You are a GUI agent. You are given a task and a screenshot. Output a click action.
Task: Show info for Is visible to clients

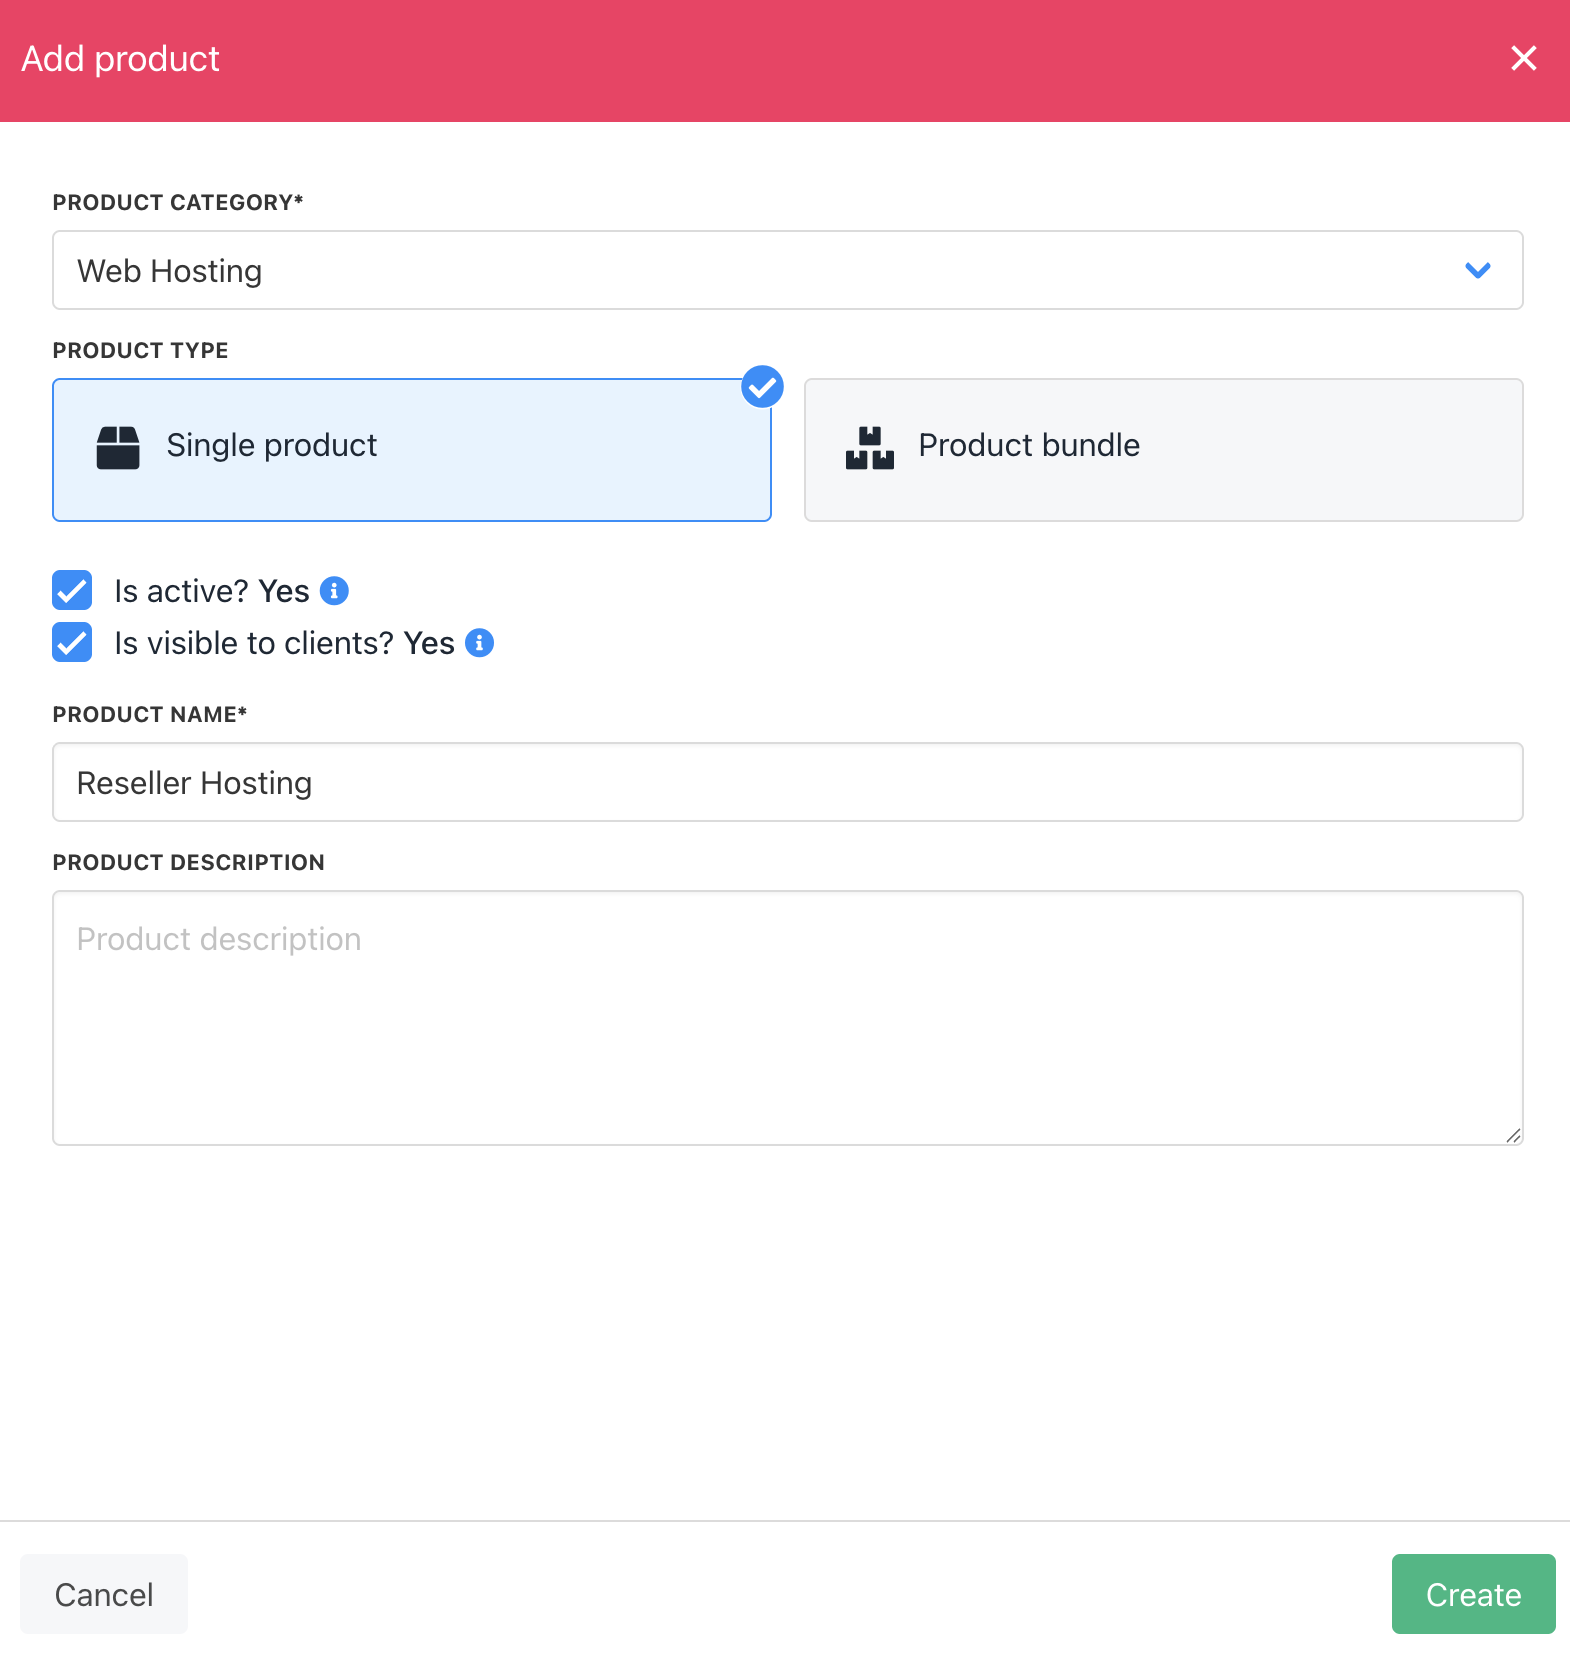[480, 643]
